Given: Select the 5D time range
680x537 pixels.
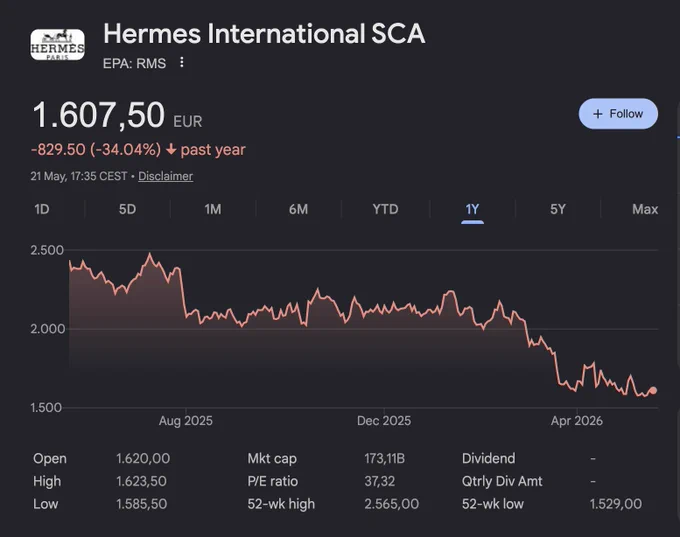Looking at the screenshot, I should (128, 209).
